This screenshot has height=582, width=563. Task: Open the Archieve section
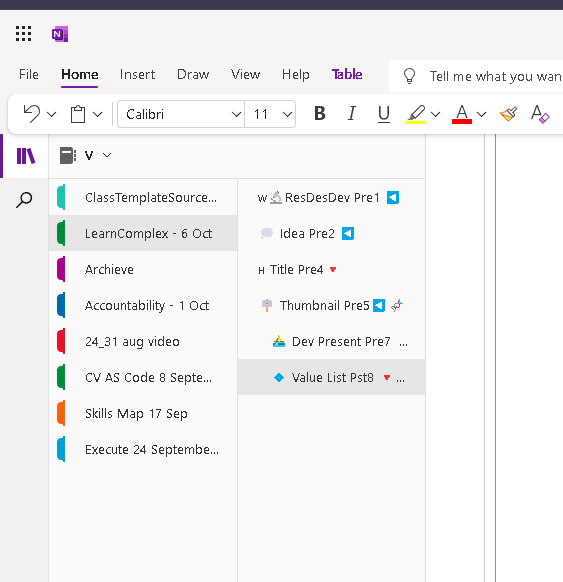coord(143,269)
